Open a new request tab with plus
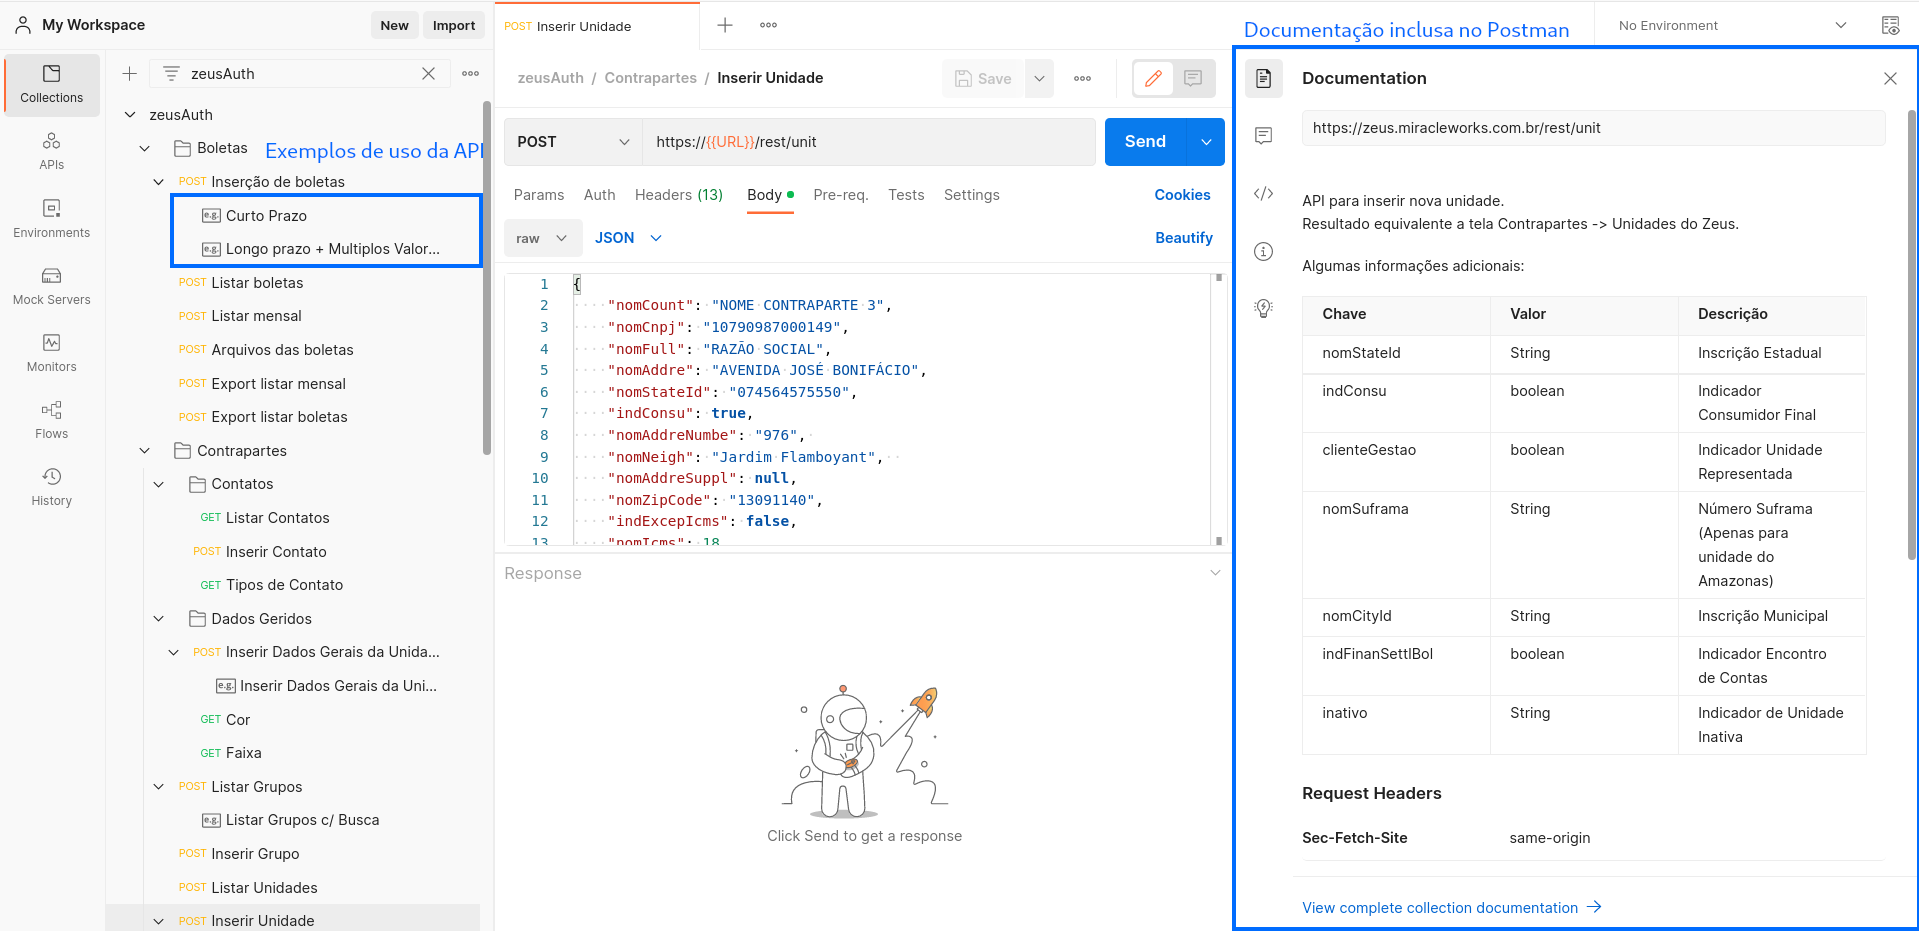 click(726, 26)
